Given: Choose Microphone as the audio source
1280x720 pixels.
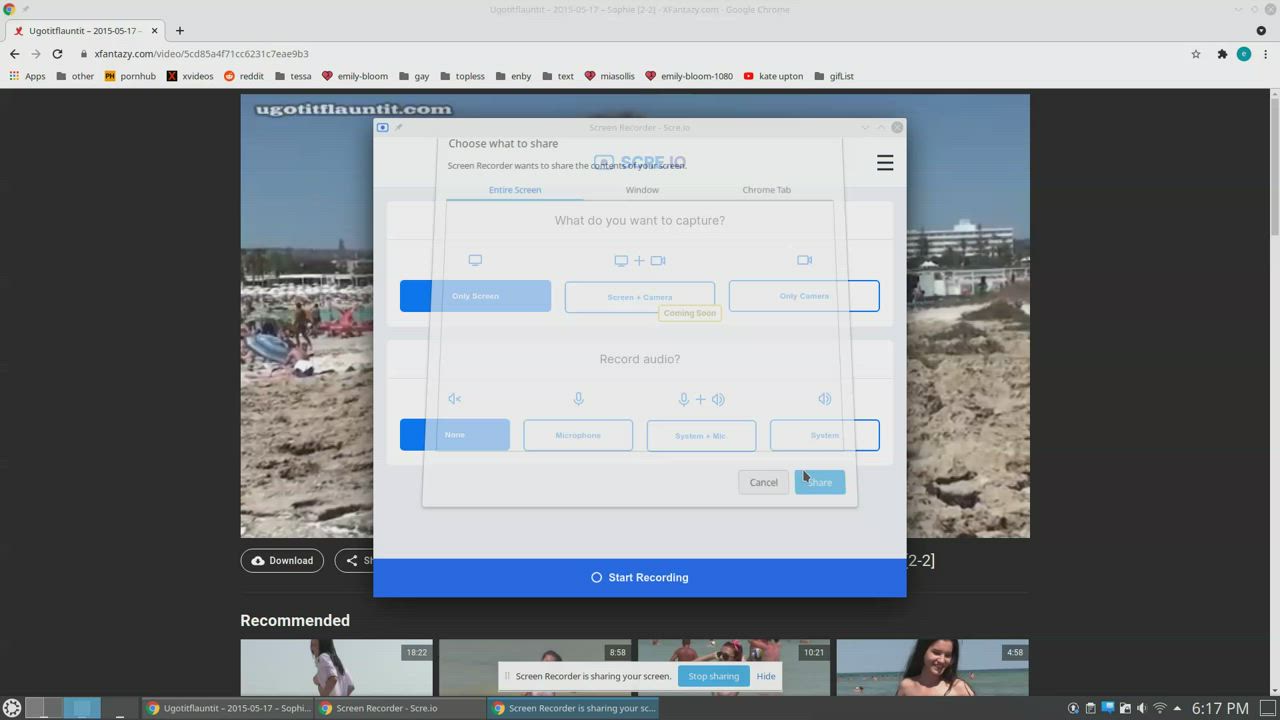Looking at the screenshot, I should 577,435.
